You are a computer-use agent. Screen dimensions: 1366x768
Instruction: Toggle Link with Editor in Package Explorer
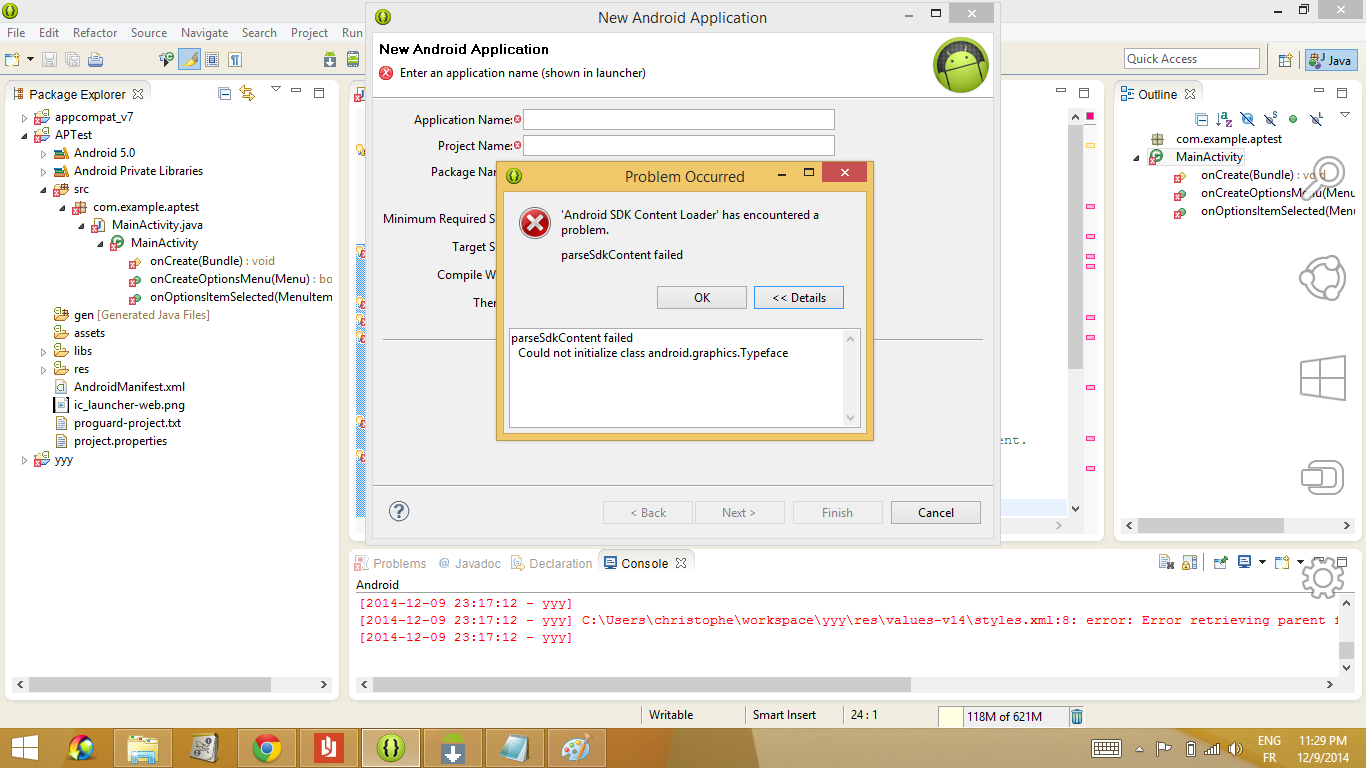[x=247, y=93]
